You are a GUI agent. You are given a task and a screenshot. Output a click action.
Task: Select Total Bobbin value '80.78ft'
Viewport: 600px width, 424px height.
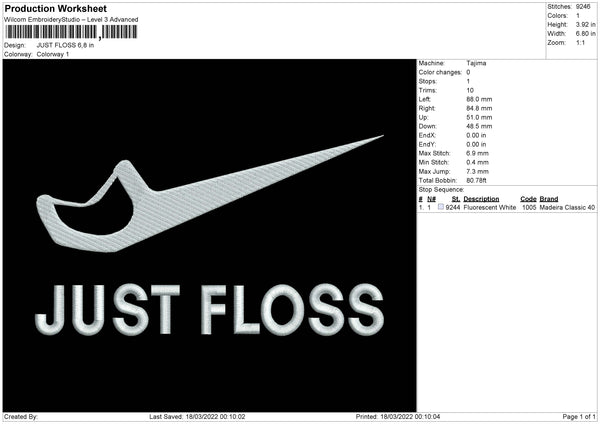click(x=476, y=181)
